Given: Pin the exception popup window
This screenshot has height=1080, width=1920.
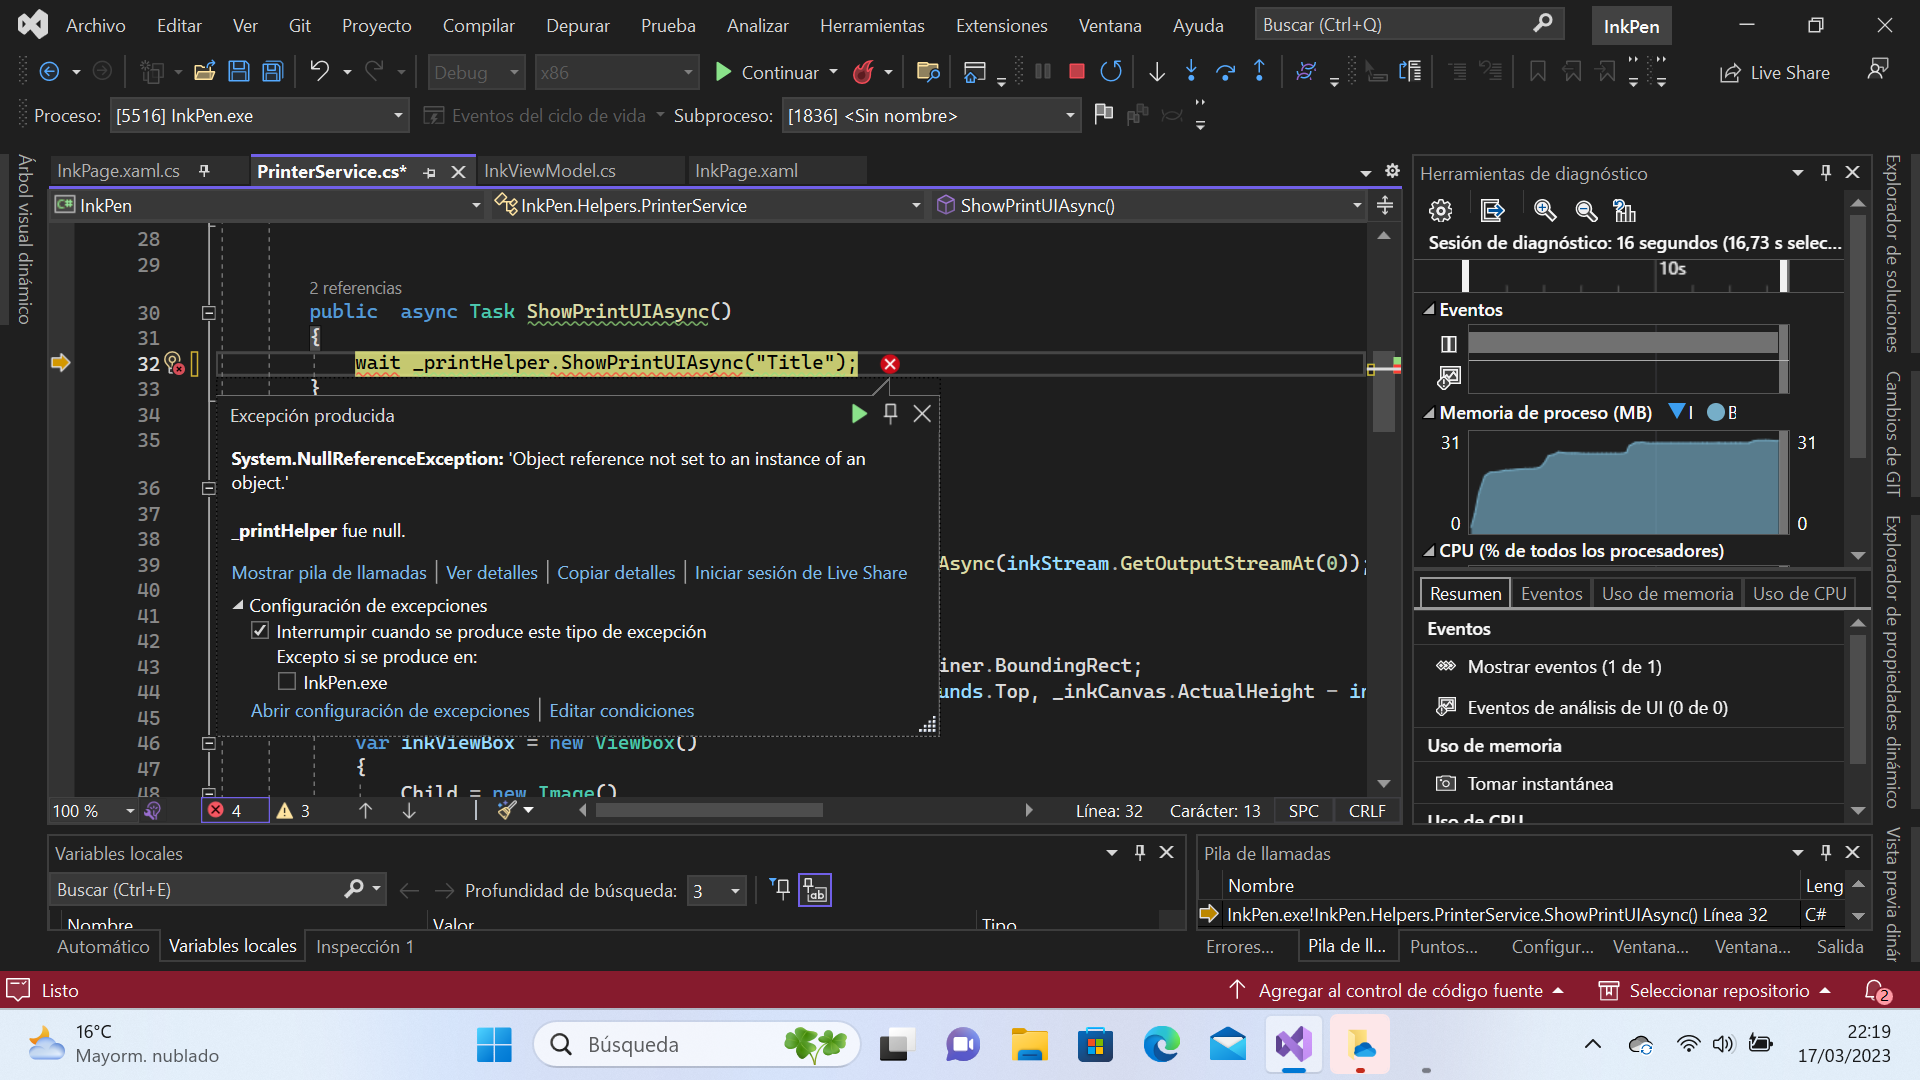Looking at the screenshot, I should (890, 414).
